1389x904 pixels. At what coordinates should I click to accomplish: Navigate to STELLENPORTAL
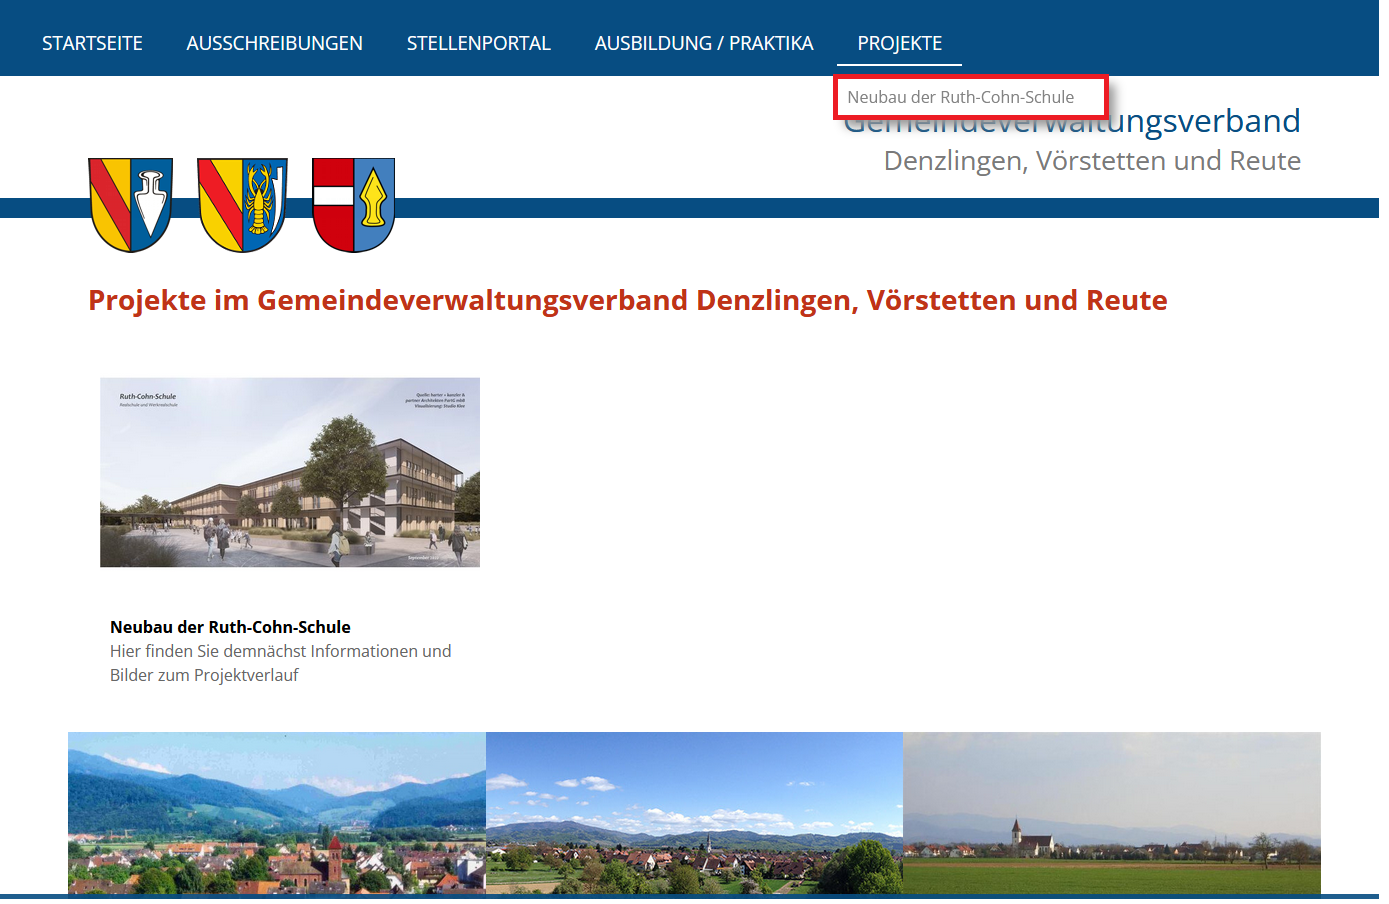478,43
